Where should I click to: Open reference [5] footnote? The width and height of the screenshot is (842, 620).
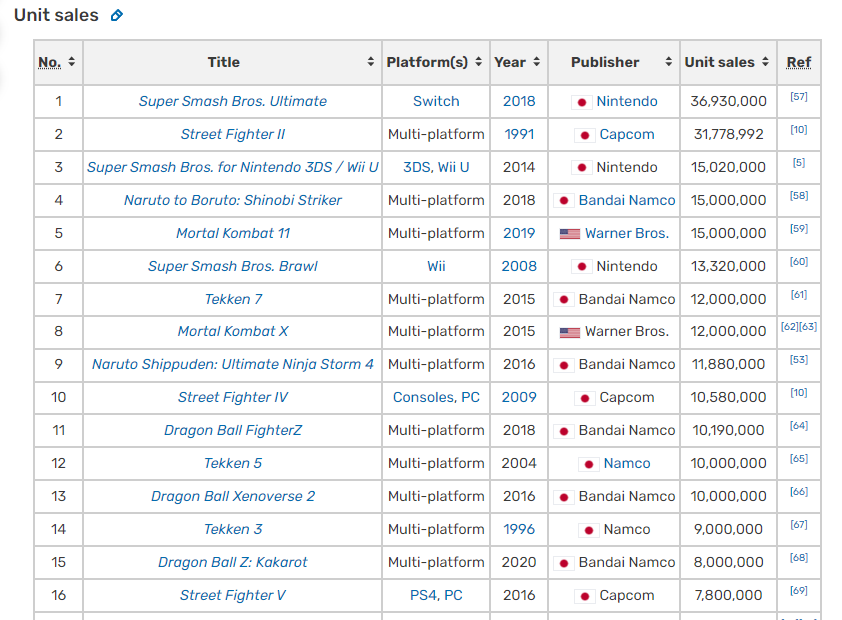pos(799,163)
